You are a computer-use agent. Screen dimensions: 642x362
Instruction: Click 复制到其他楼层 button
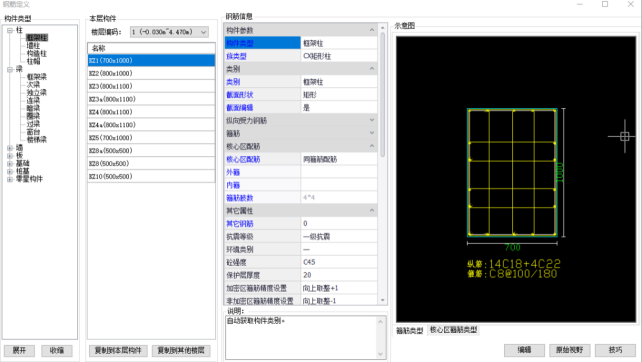tap(181, 351)
